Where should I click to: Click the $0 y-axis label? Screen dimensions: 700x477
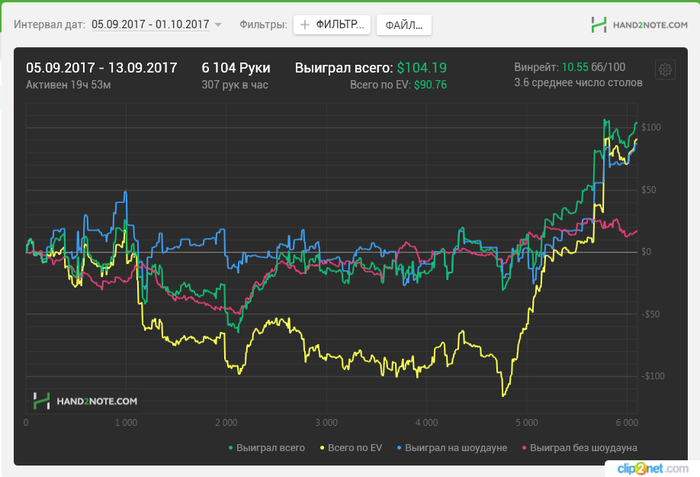(x=646, y=252)
